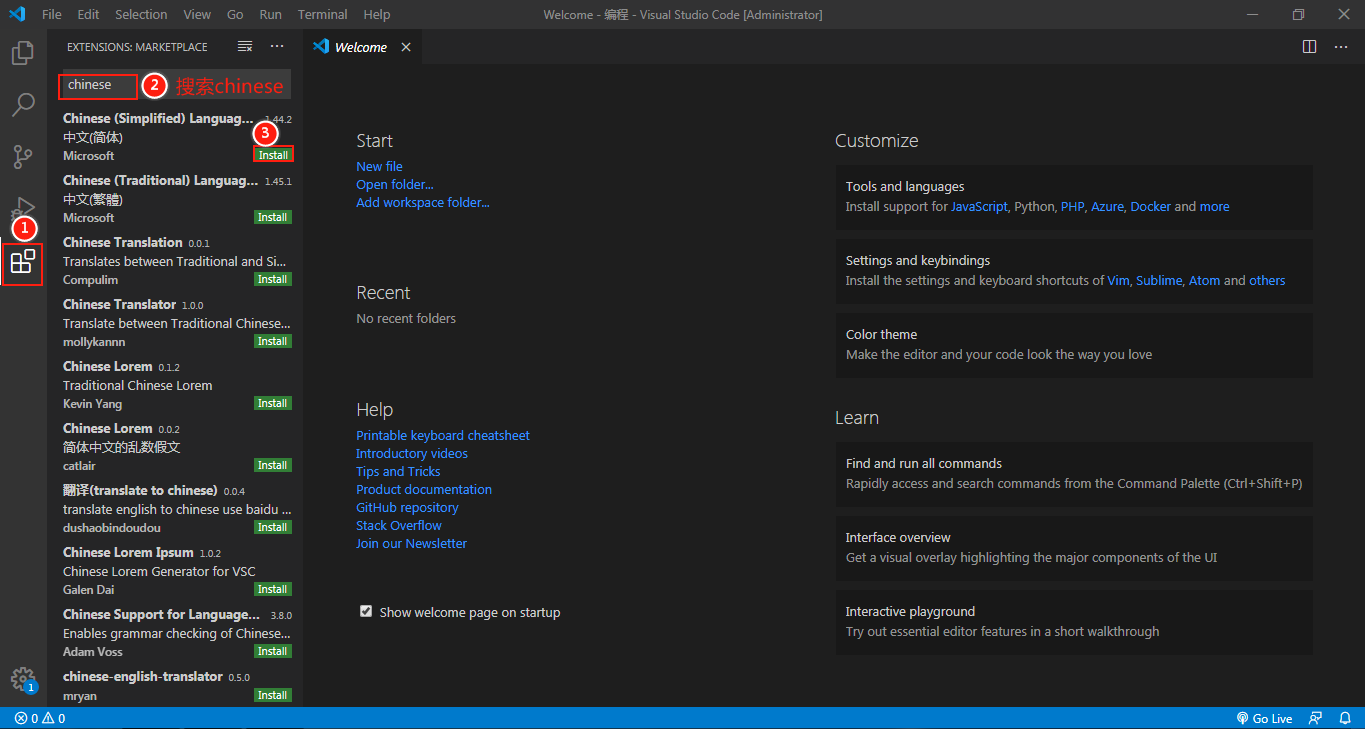This screenshot has height=729, width=1365.
Task: Open the Run and Debug view icon
Action: (x=22, y=209)
